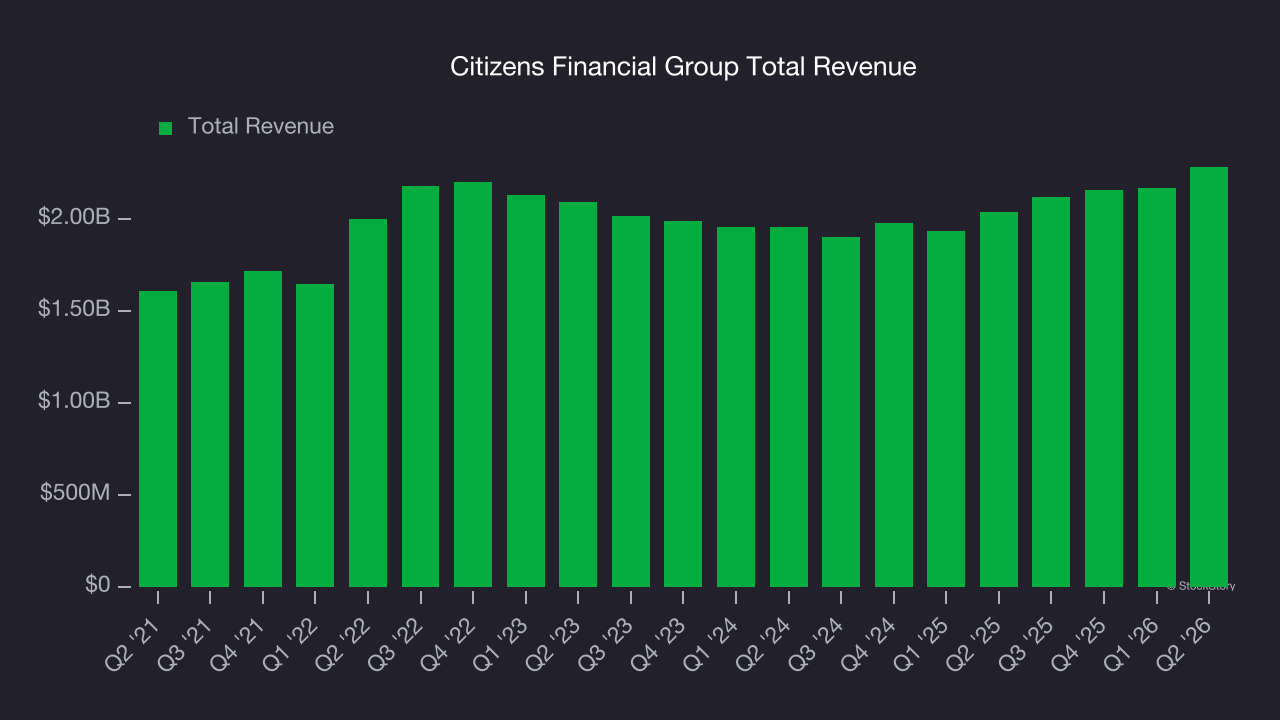Select the revenue bar for Q2 '24
The height and width of the screenshot is (720, 1280).
tap(789, 407)
